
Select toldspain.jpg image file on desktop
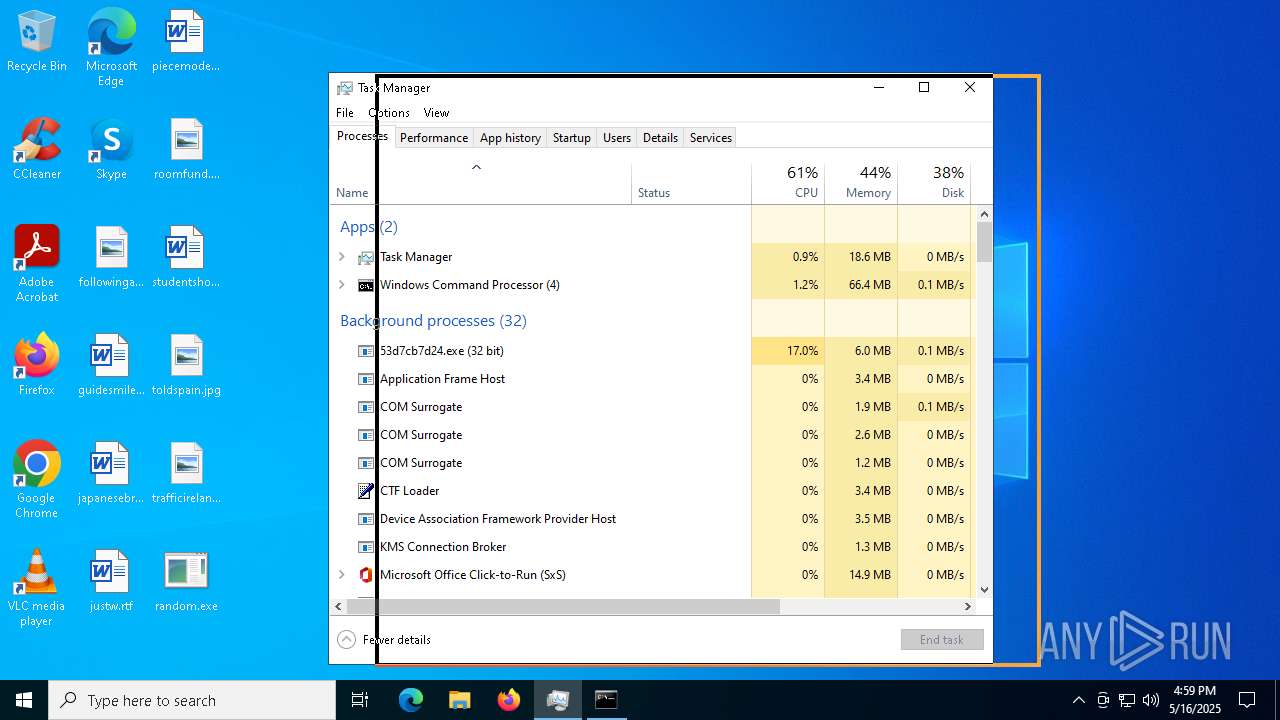186,366
